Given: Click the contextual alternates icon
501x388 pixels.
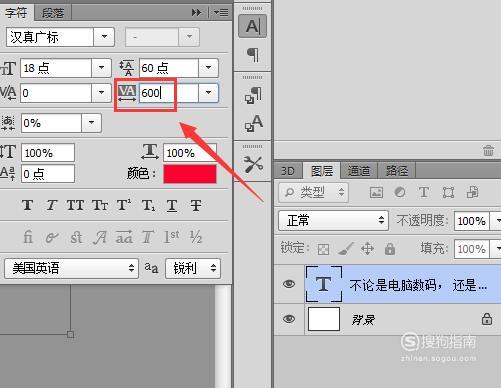Looking at the screenshot, I should (52, 237).
